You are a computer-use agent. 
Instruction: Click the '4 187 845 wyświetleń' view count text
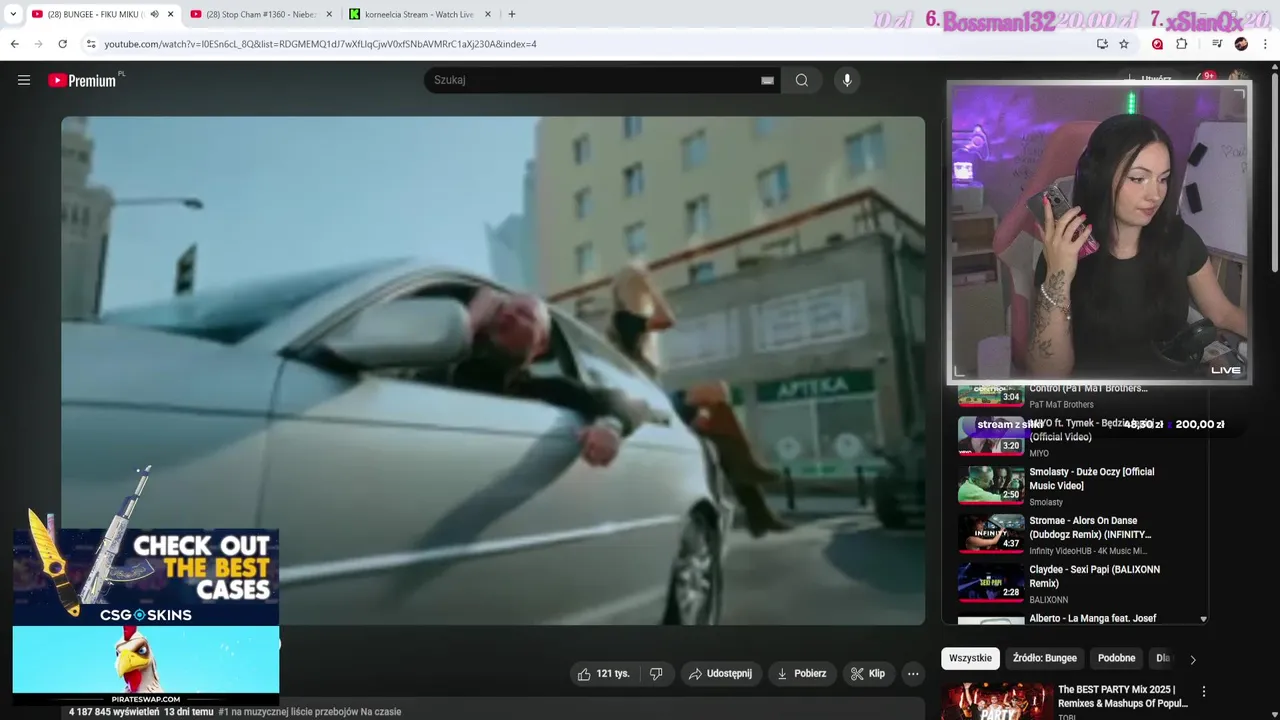[114, 712]
